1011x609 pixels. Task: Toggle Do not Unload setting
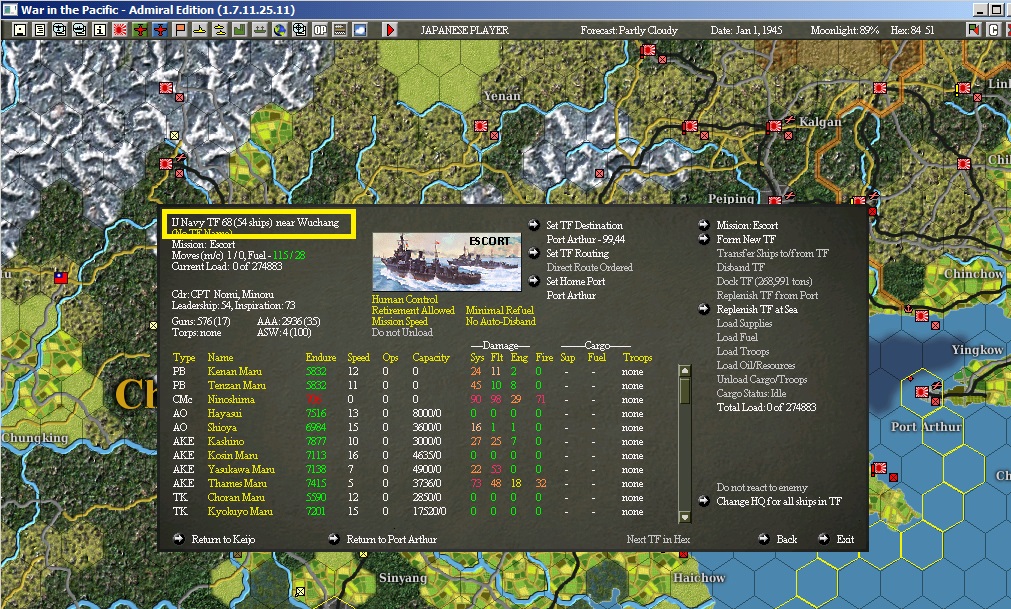402,332
